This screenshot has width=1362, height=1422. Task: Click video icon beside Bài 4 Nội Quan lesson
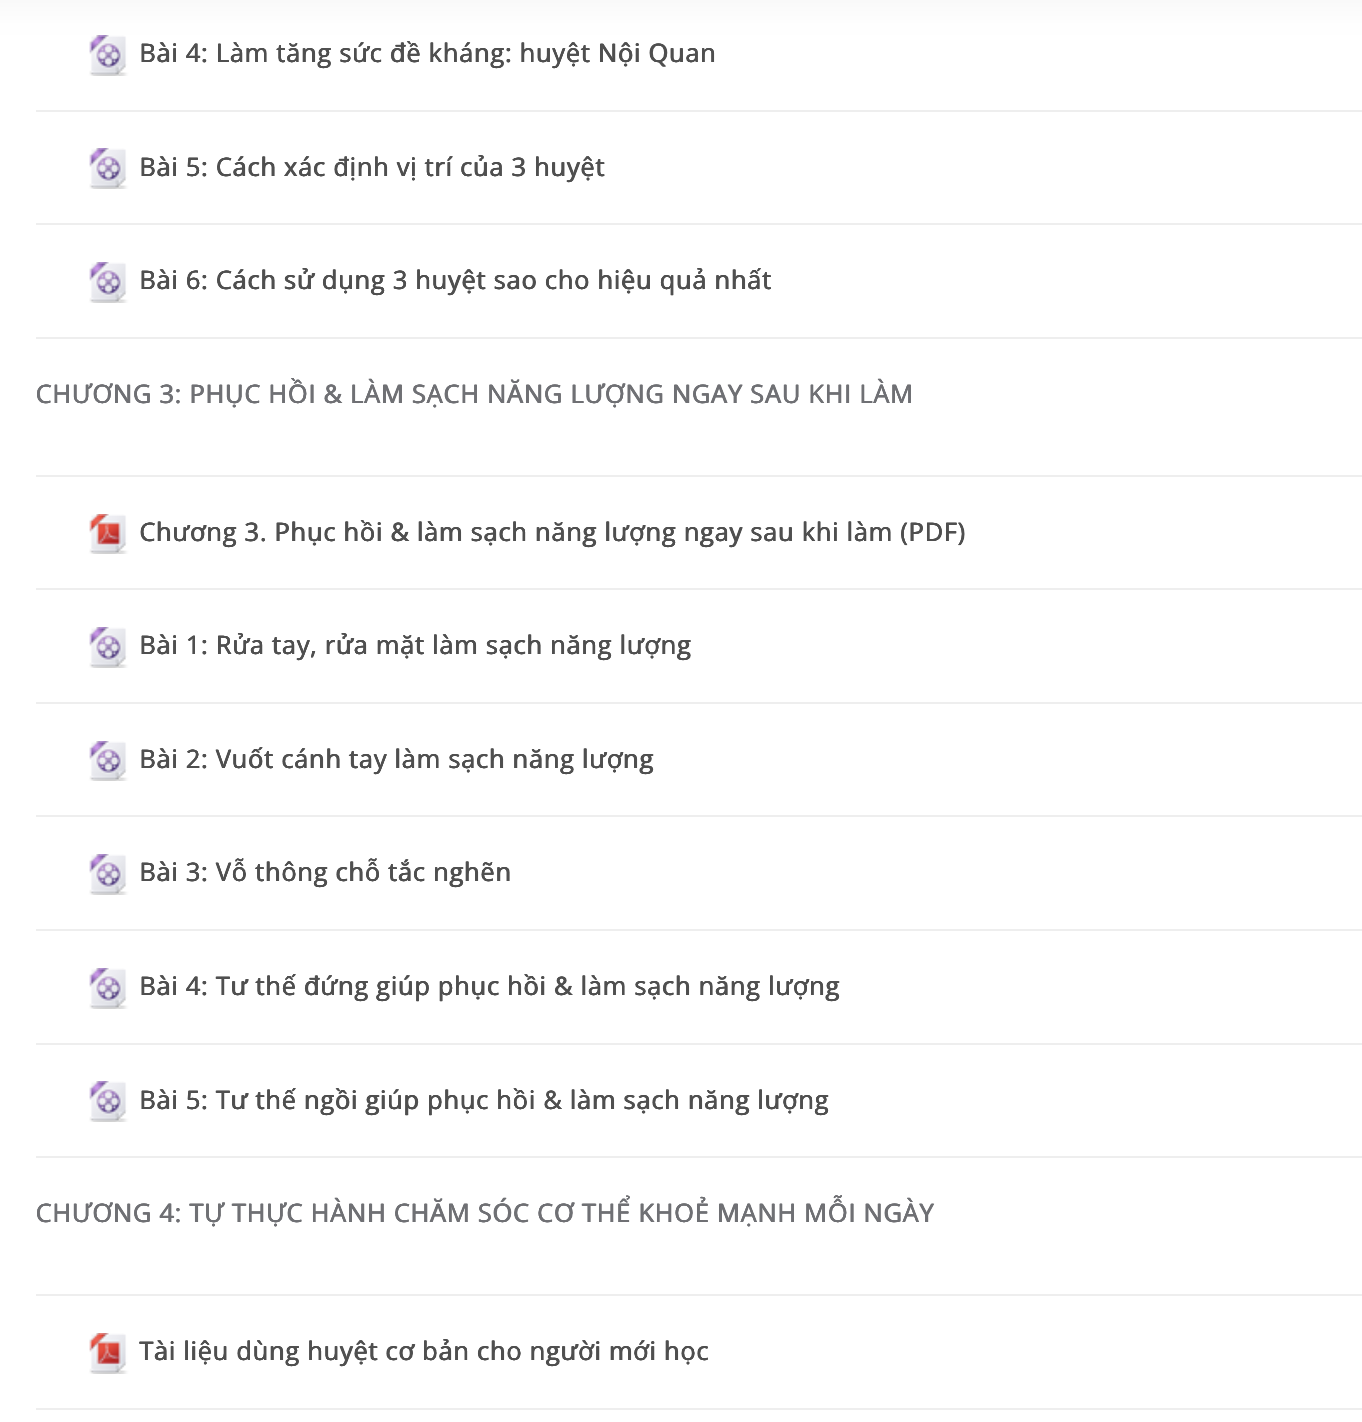(107, 55)
